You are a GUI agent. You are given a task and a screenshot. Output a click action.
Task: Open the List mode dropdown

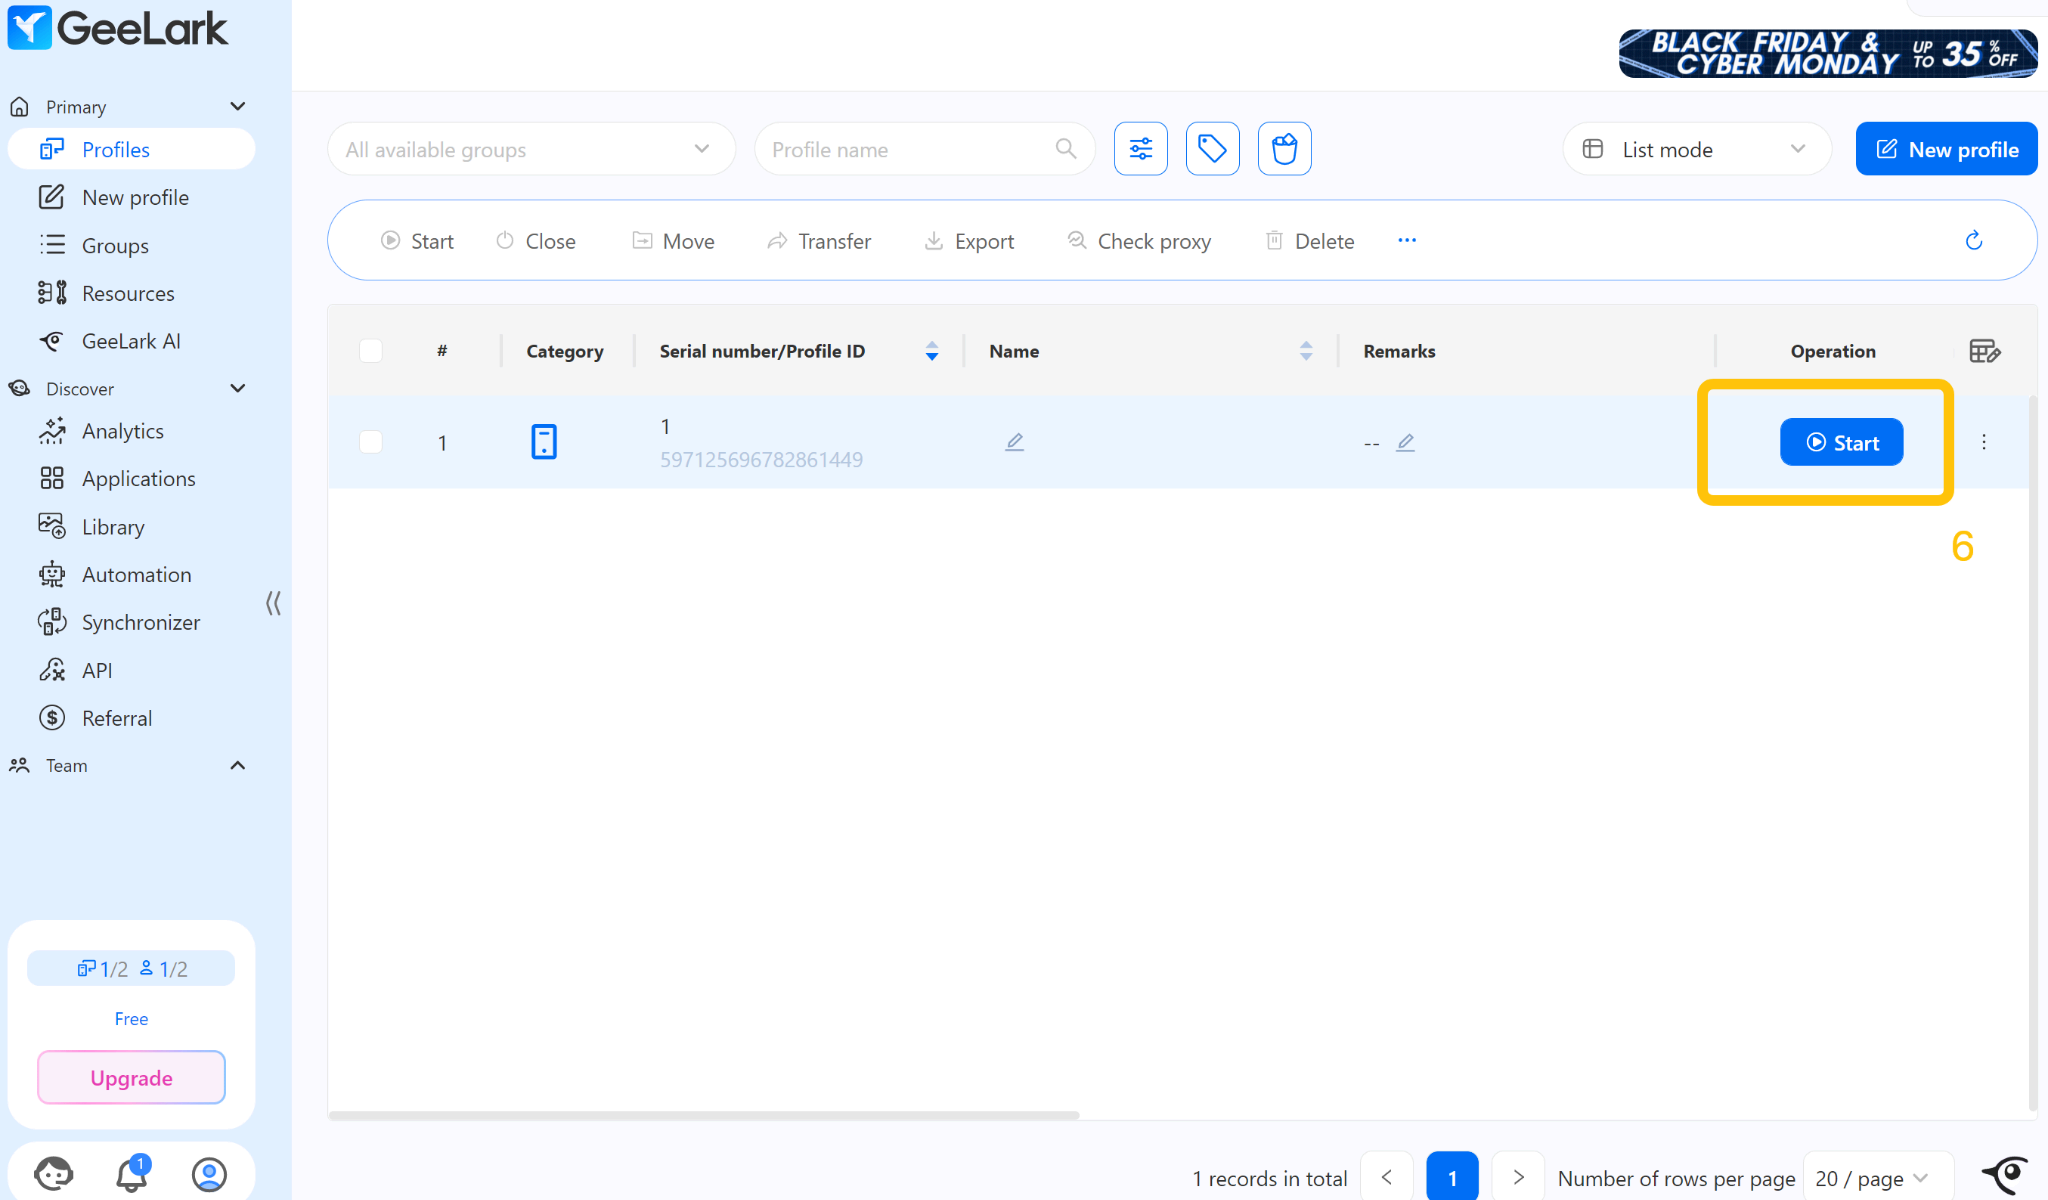[x=1696, y=149]
